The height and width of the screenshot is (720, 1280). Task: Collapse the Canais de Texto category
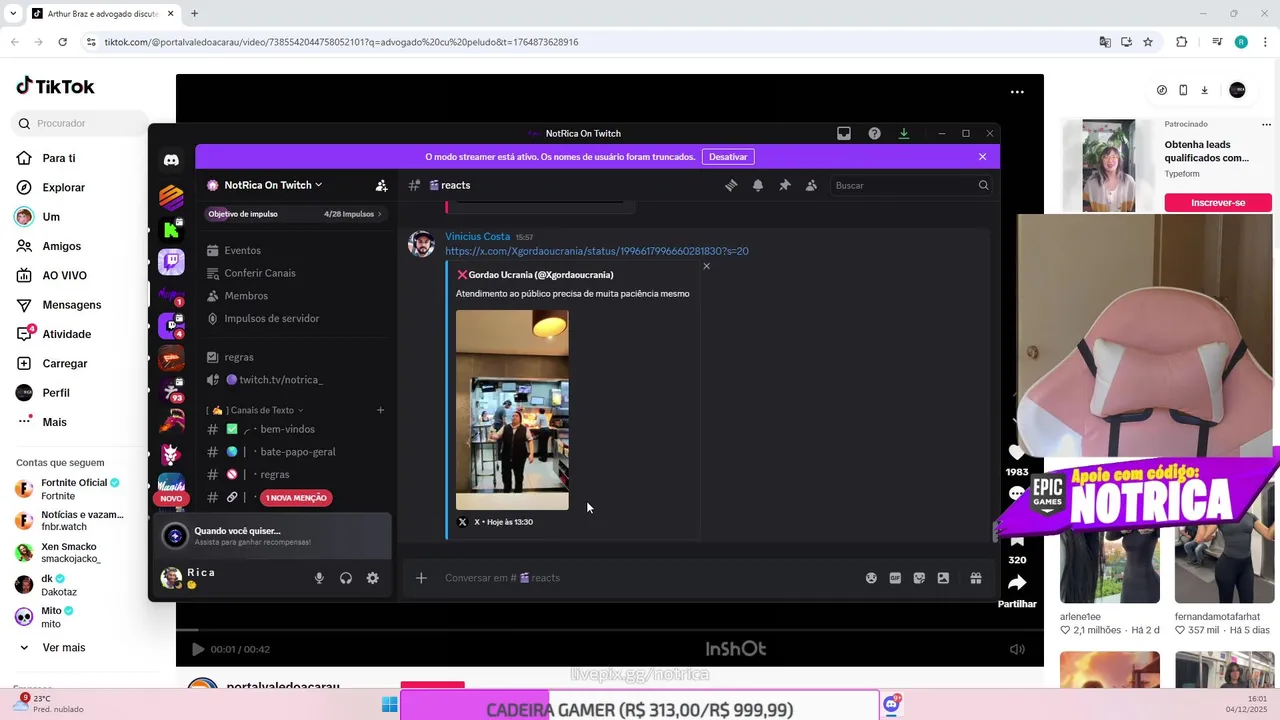255,410
